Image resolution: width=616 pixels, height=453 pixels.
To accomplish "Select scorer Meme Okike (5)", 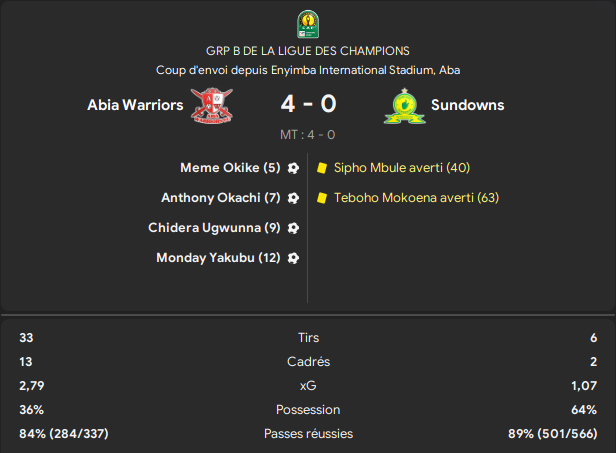I will 230,168.
